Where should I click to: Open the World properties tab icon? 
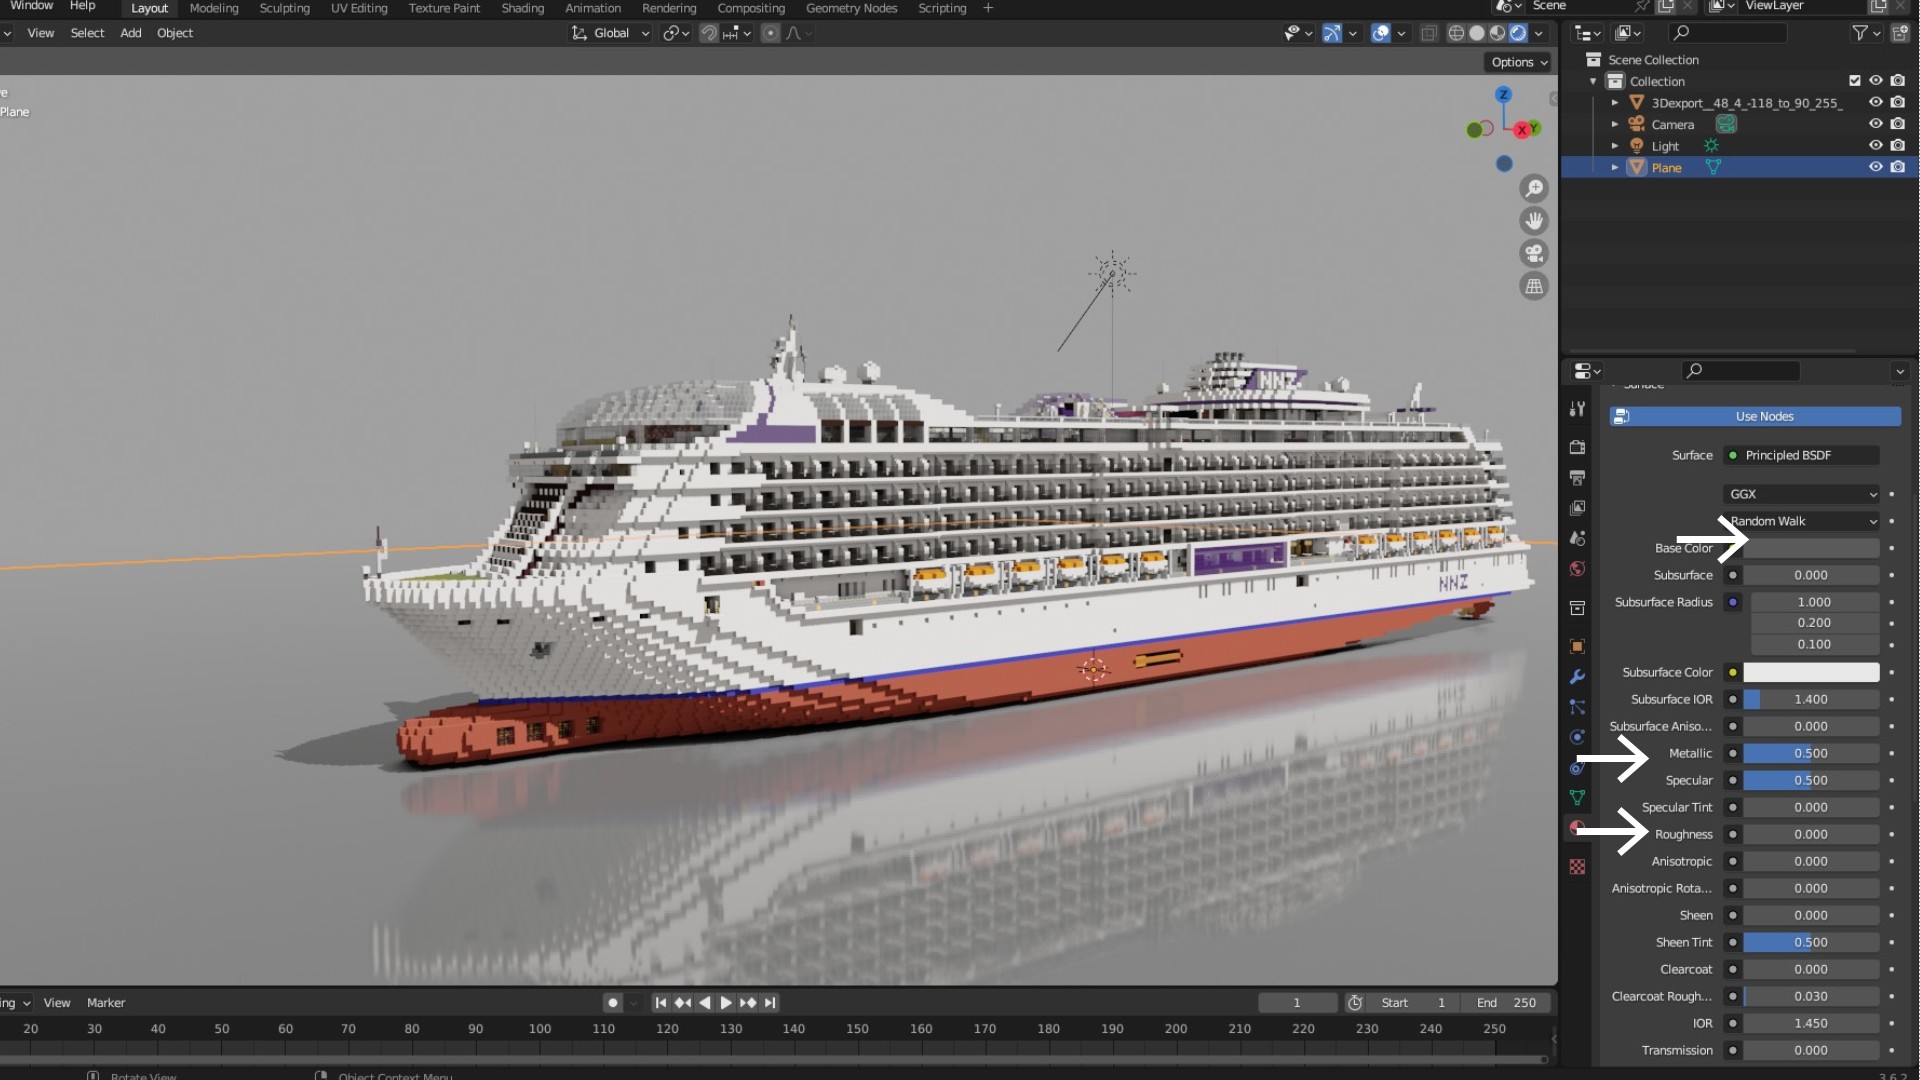point(1577,569)
